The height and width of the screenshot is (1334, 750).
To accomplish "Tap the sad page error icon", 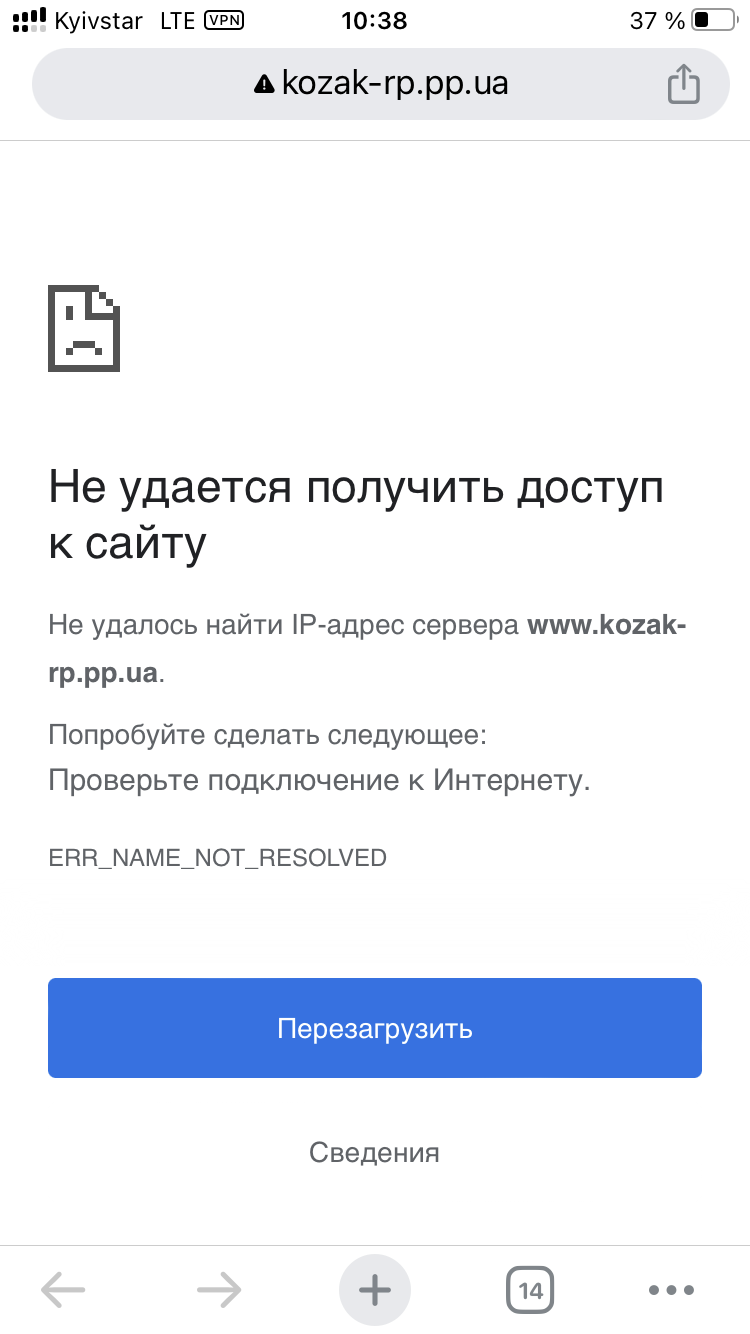I will coord(84,330).
